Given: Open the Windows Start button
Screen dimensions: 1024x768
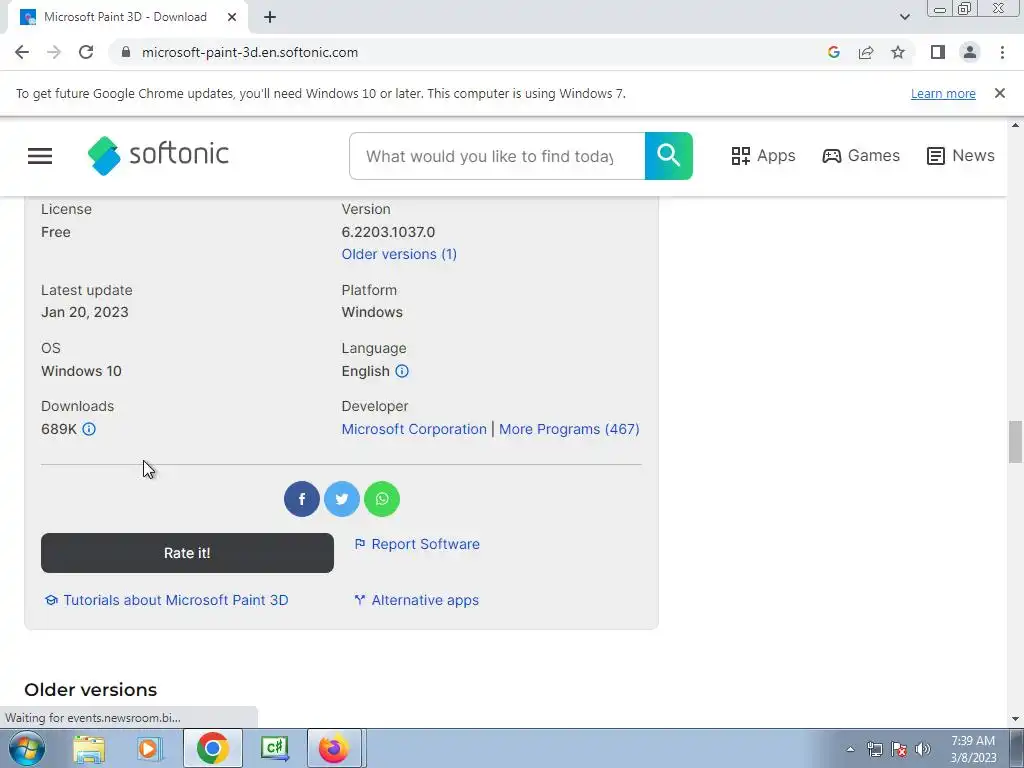Looking at the screenshot, I should pos(27,748).
